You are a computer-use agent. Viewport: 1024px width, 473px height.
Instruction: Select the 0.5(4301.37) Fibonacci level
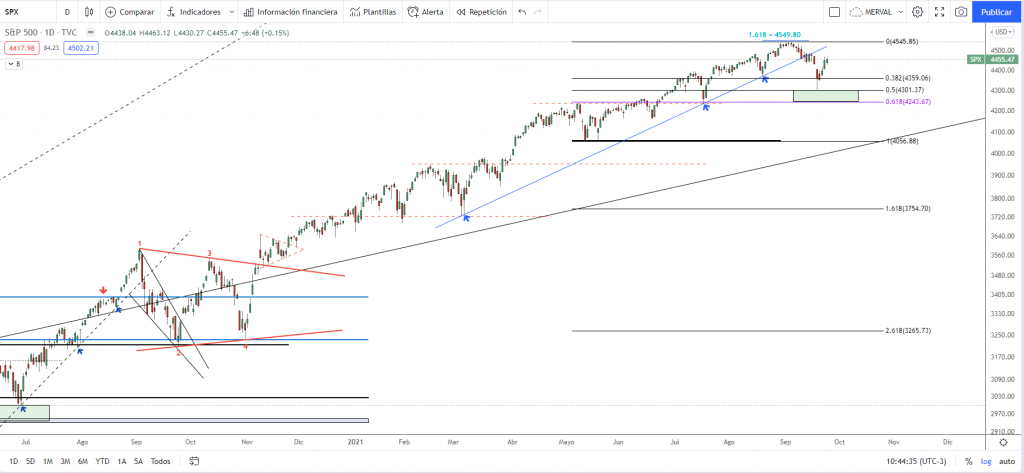pyautogui.click(x=904, y=90)
